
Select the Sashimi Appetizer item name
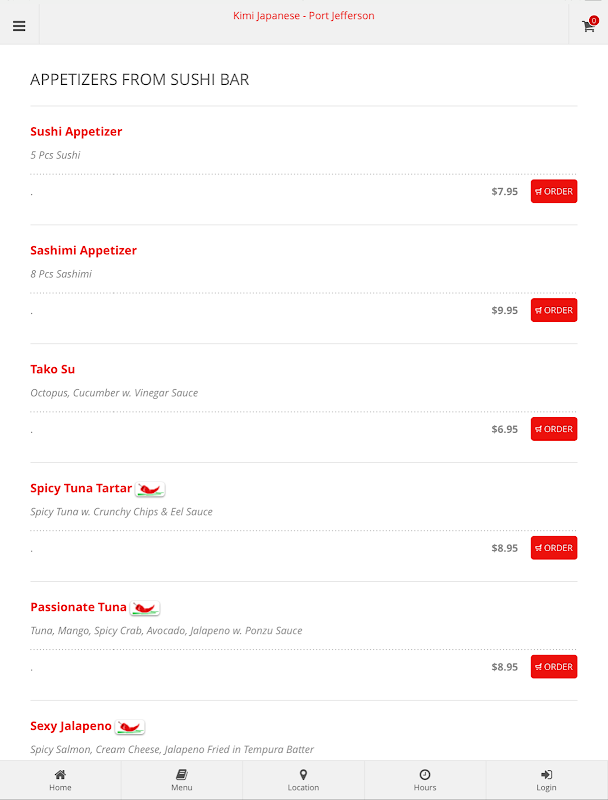coord(84,251)
